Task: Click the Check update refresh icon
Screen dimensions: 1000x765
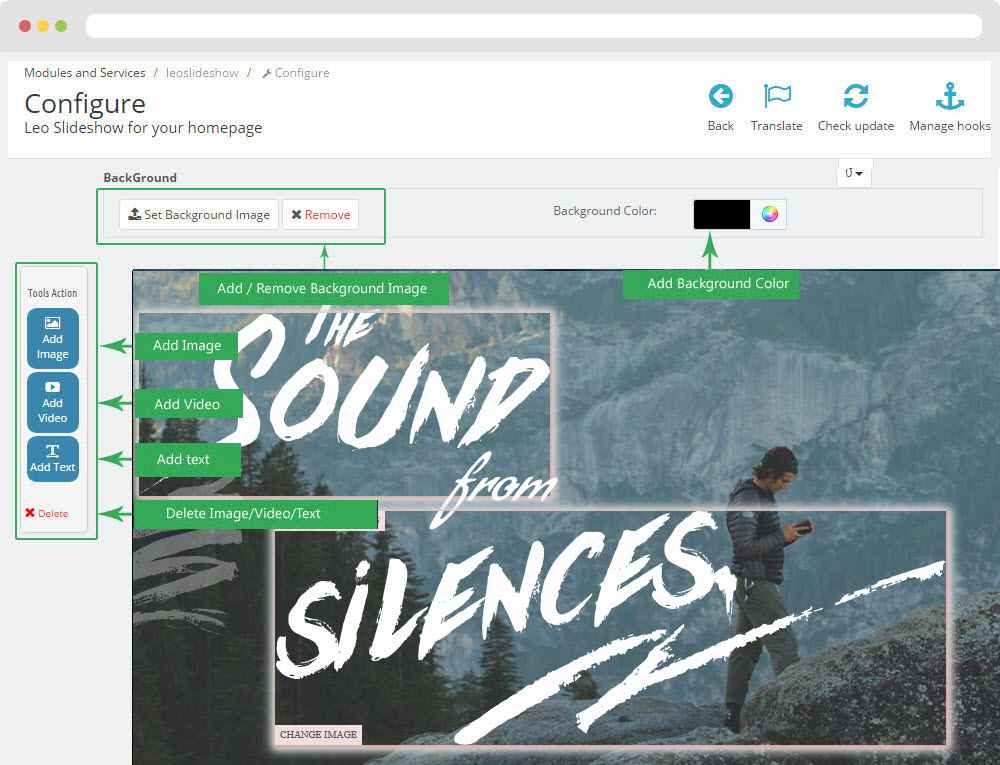Action: pos(856,97)
